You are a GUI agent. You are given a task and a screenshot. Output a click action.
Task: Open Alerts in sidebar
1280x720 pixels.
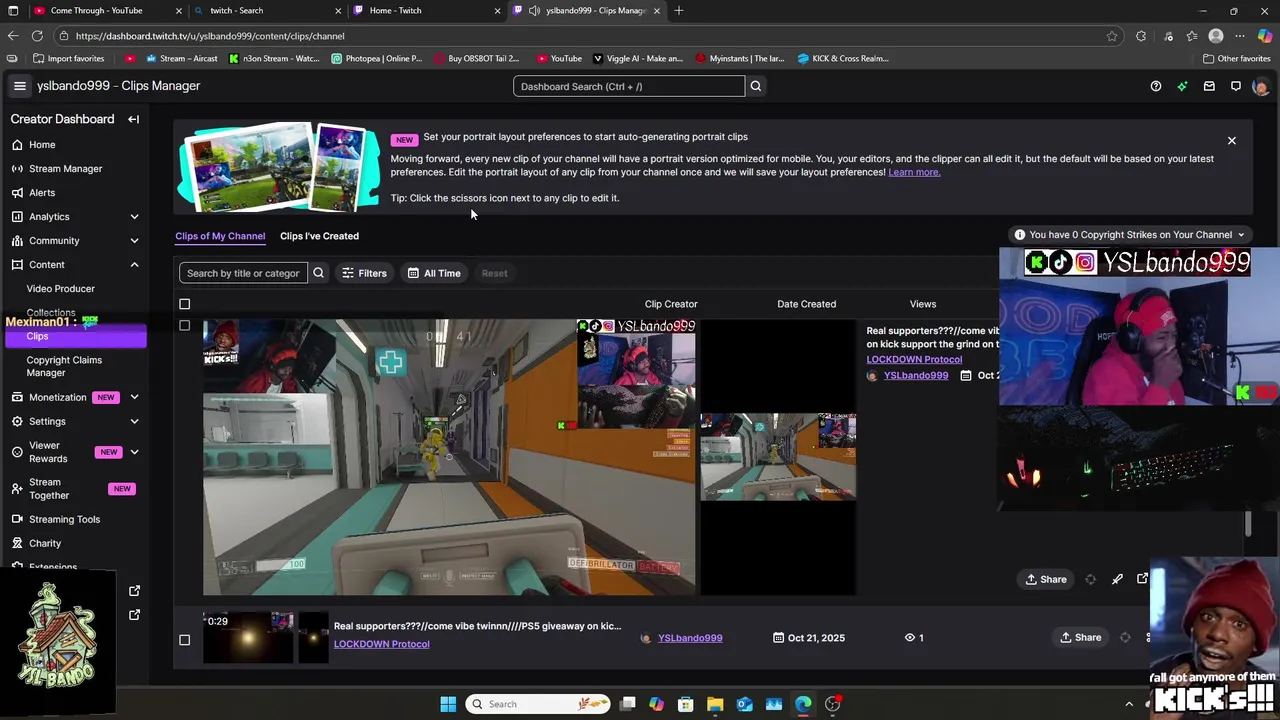click(x=42, y=193)
